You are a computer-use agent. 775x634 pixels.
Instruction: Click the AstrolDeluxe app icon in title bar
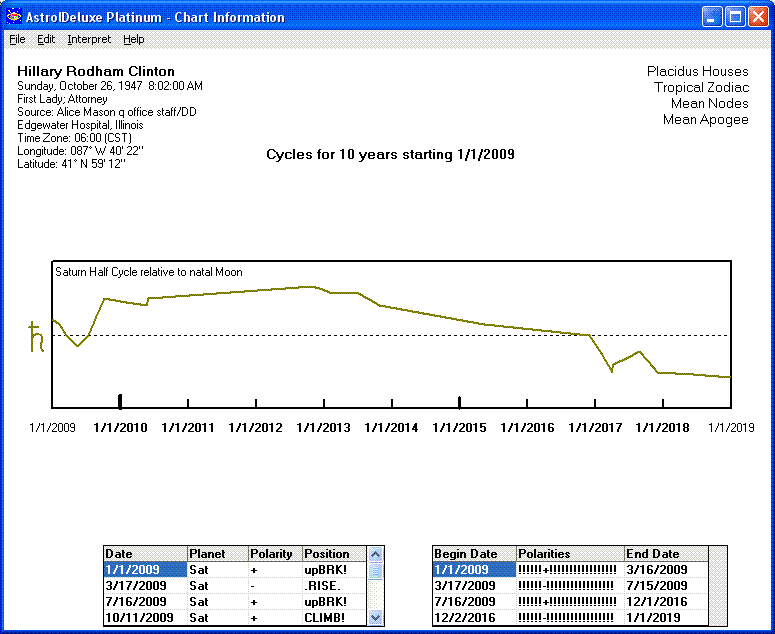(14, 17)
